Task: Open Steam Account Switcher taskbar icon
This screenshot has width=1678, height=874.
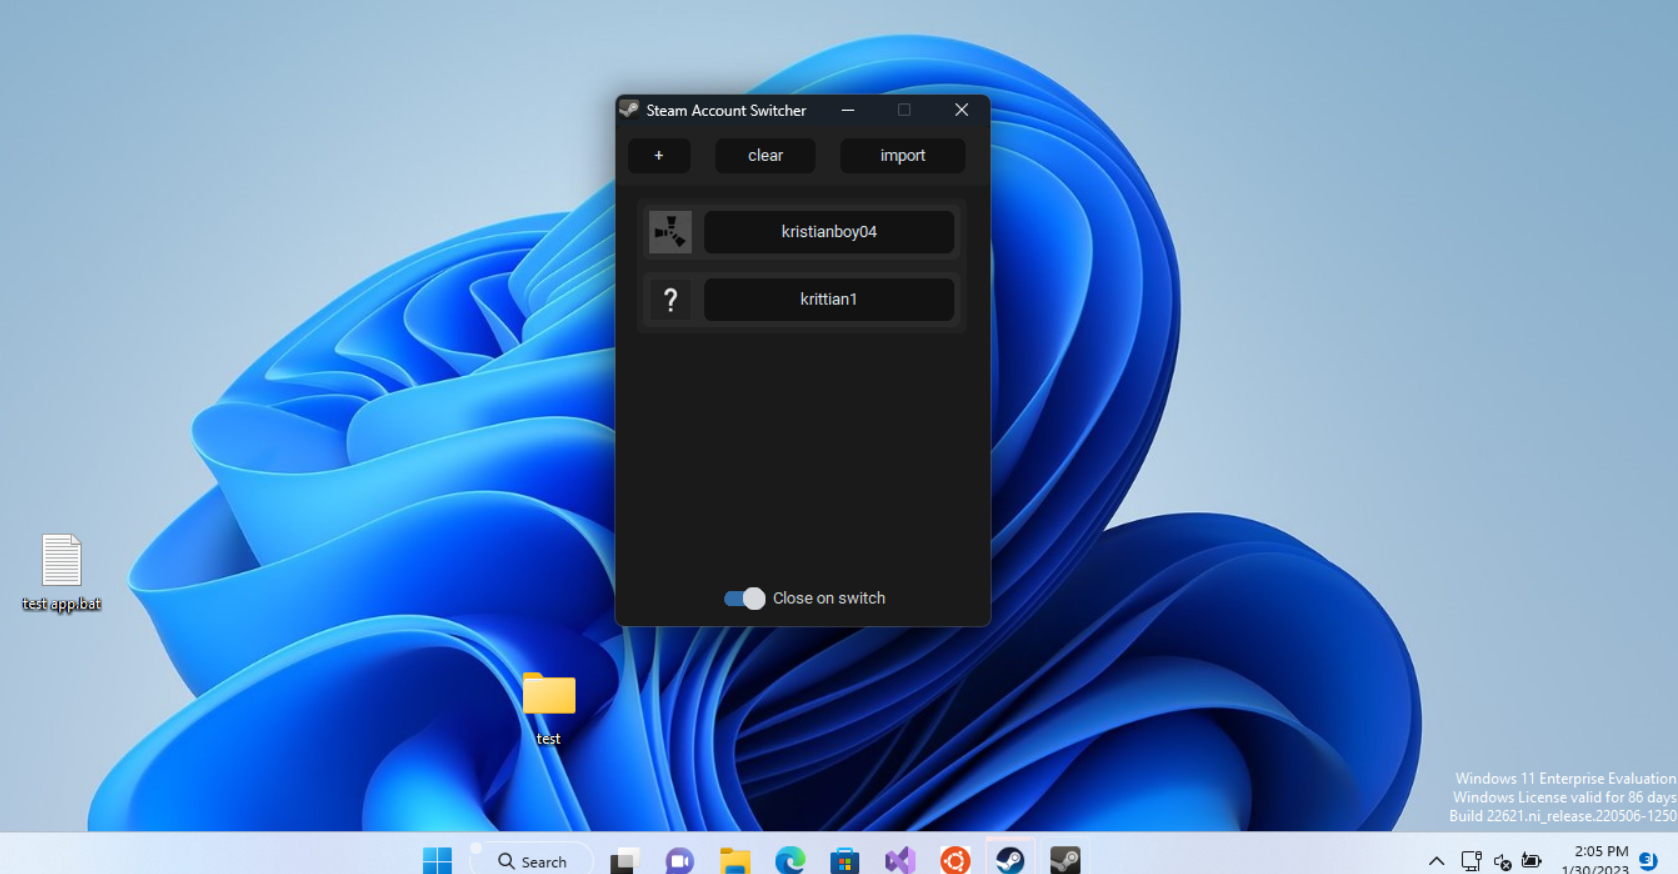Action: click(x=1065, y=860)
